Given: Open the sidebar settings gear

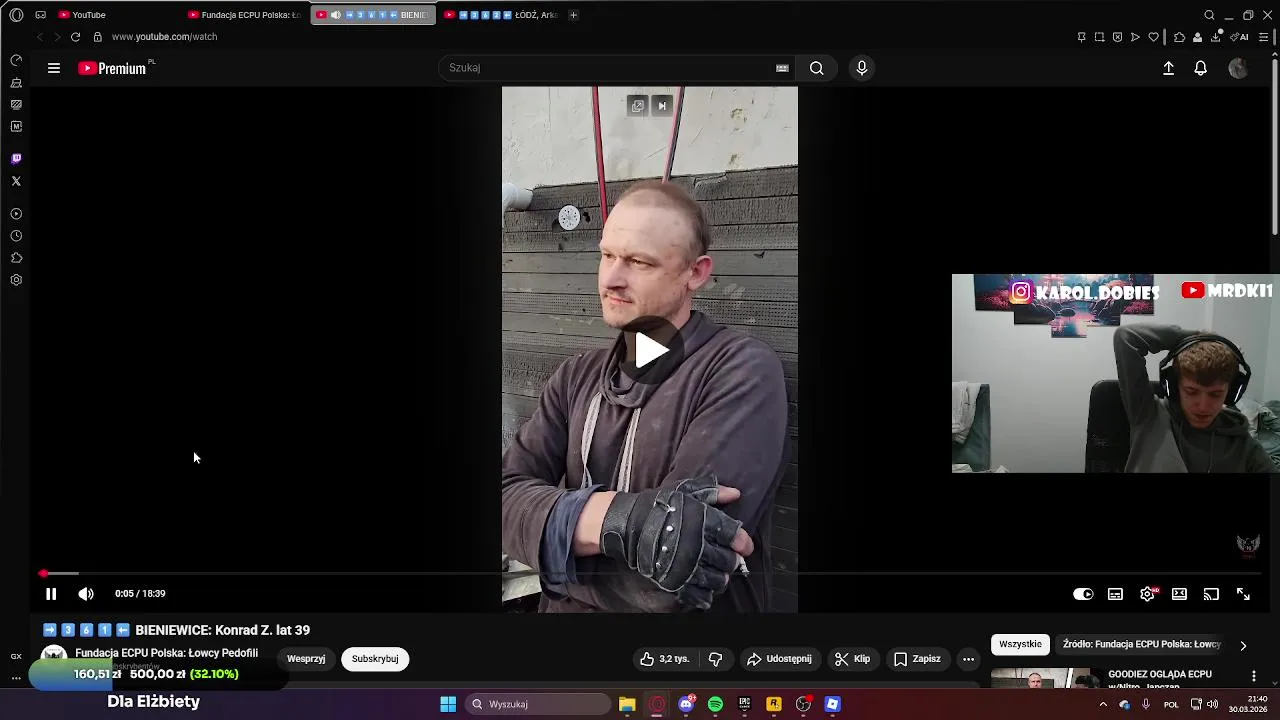Looking at the screenshot, I should pos(16,280).
